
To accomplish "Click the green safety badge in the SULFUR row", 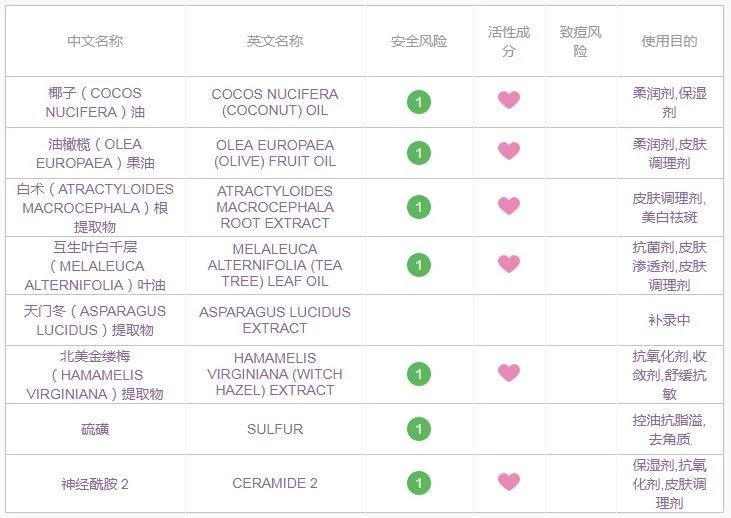I will [419, 429].
